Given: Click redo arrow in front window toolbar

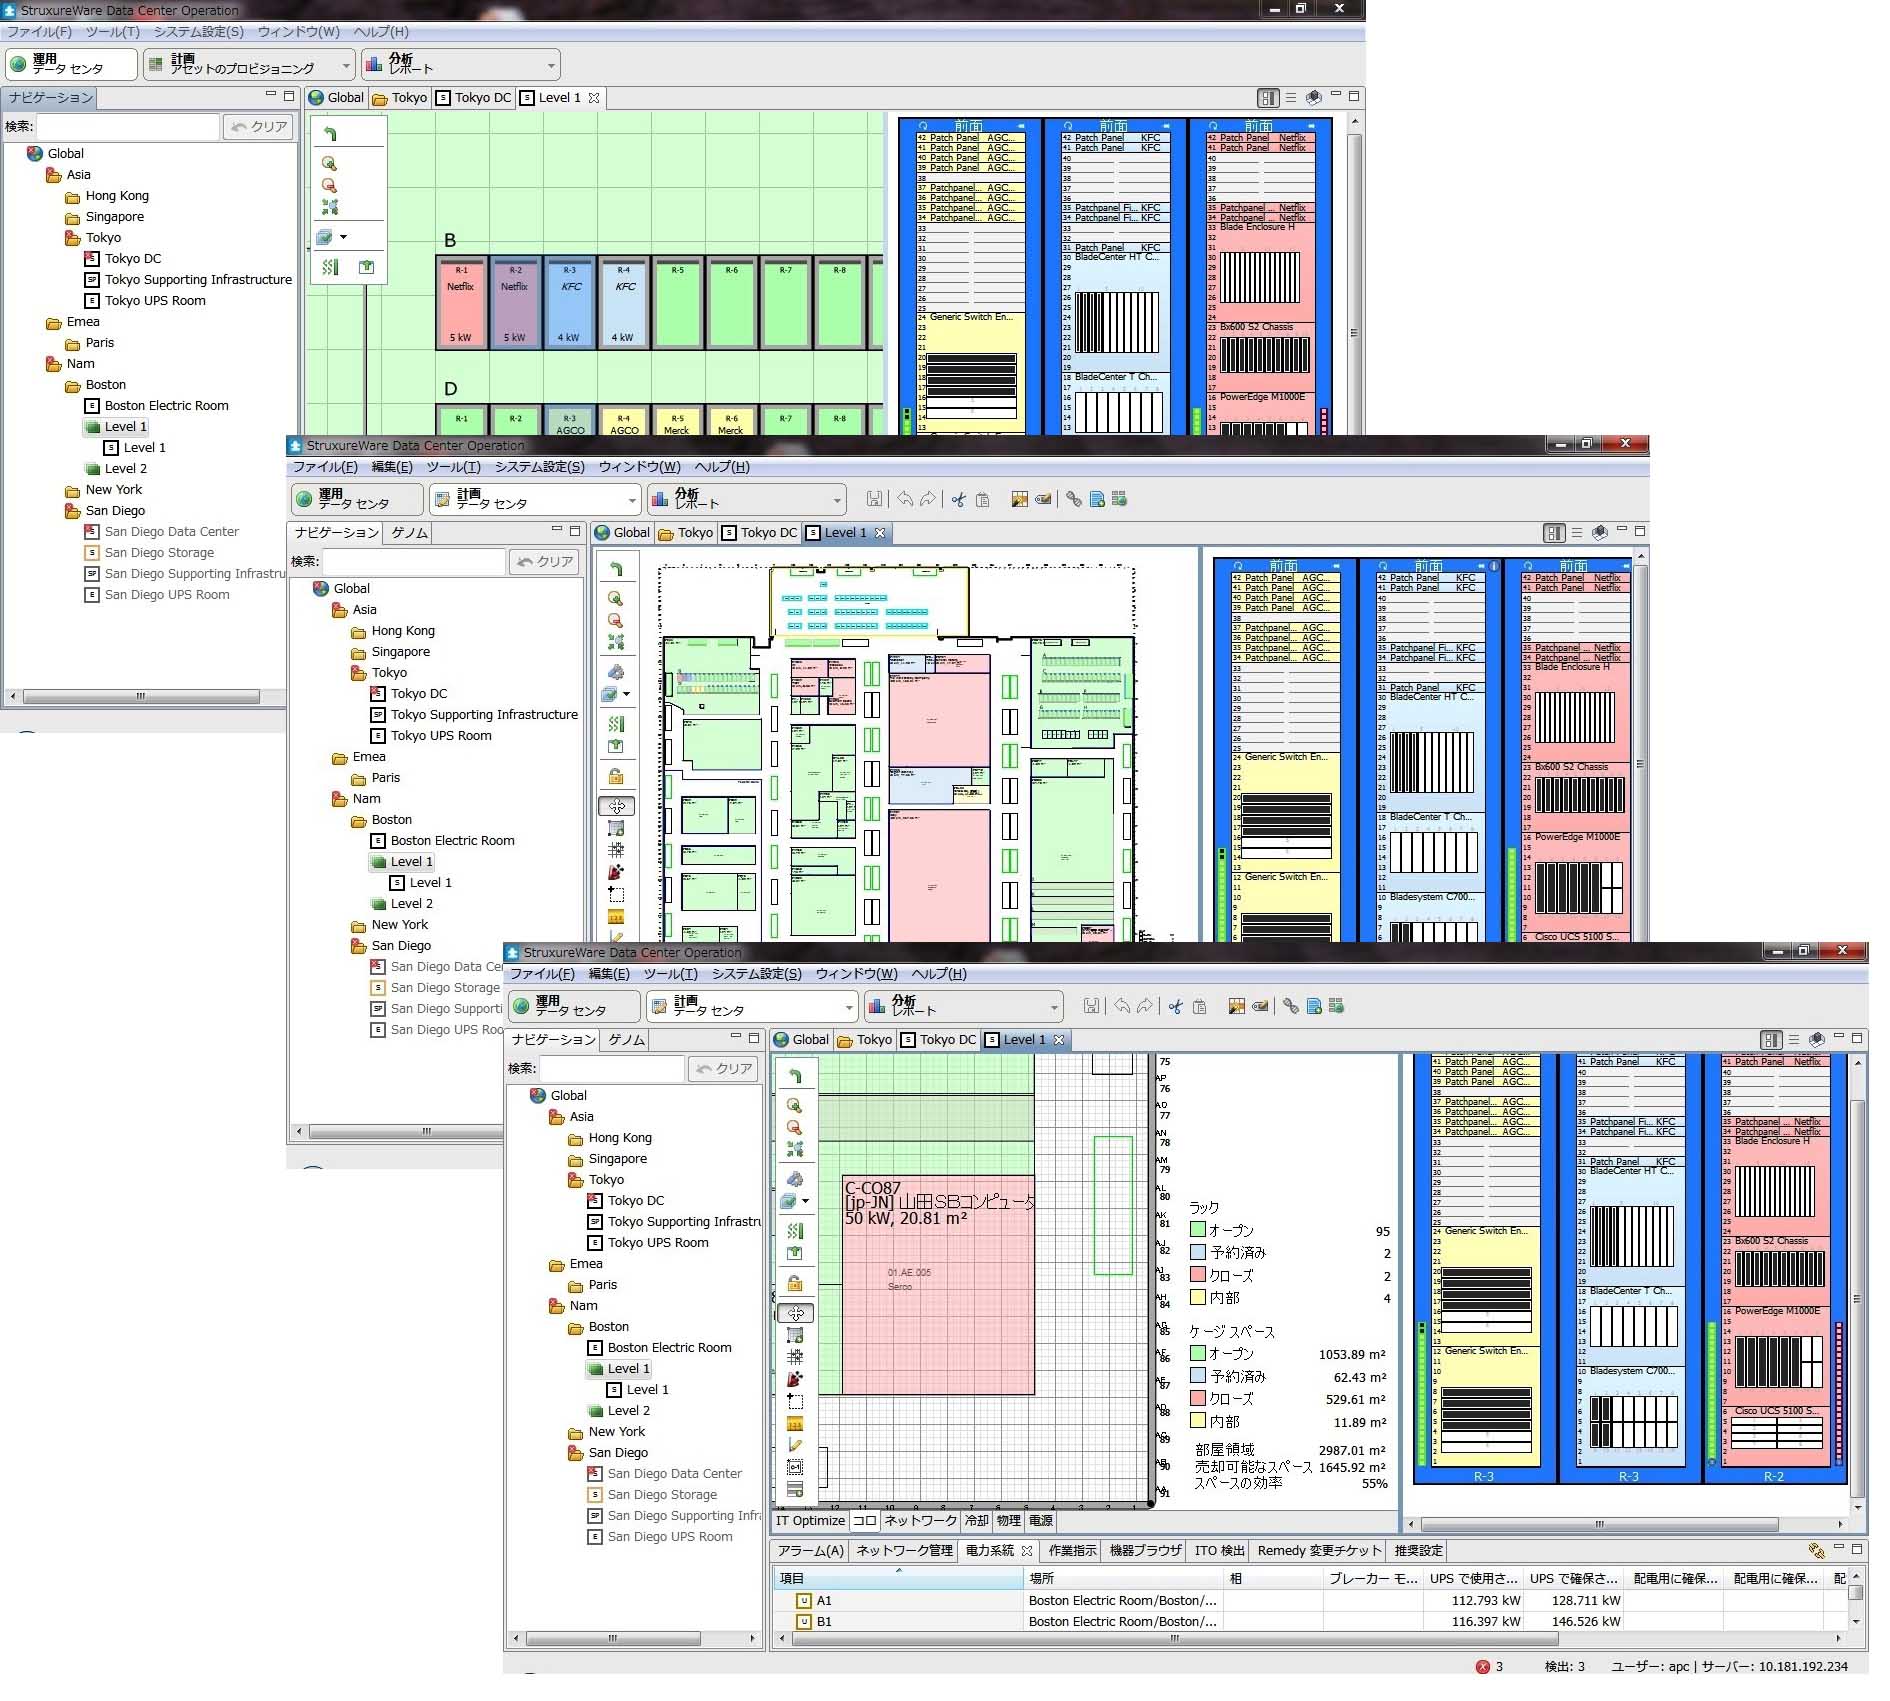Looking at the screenshot, I should point(1144,1006).
